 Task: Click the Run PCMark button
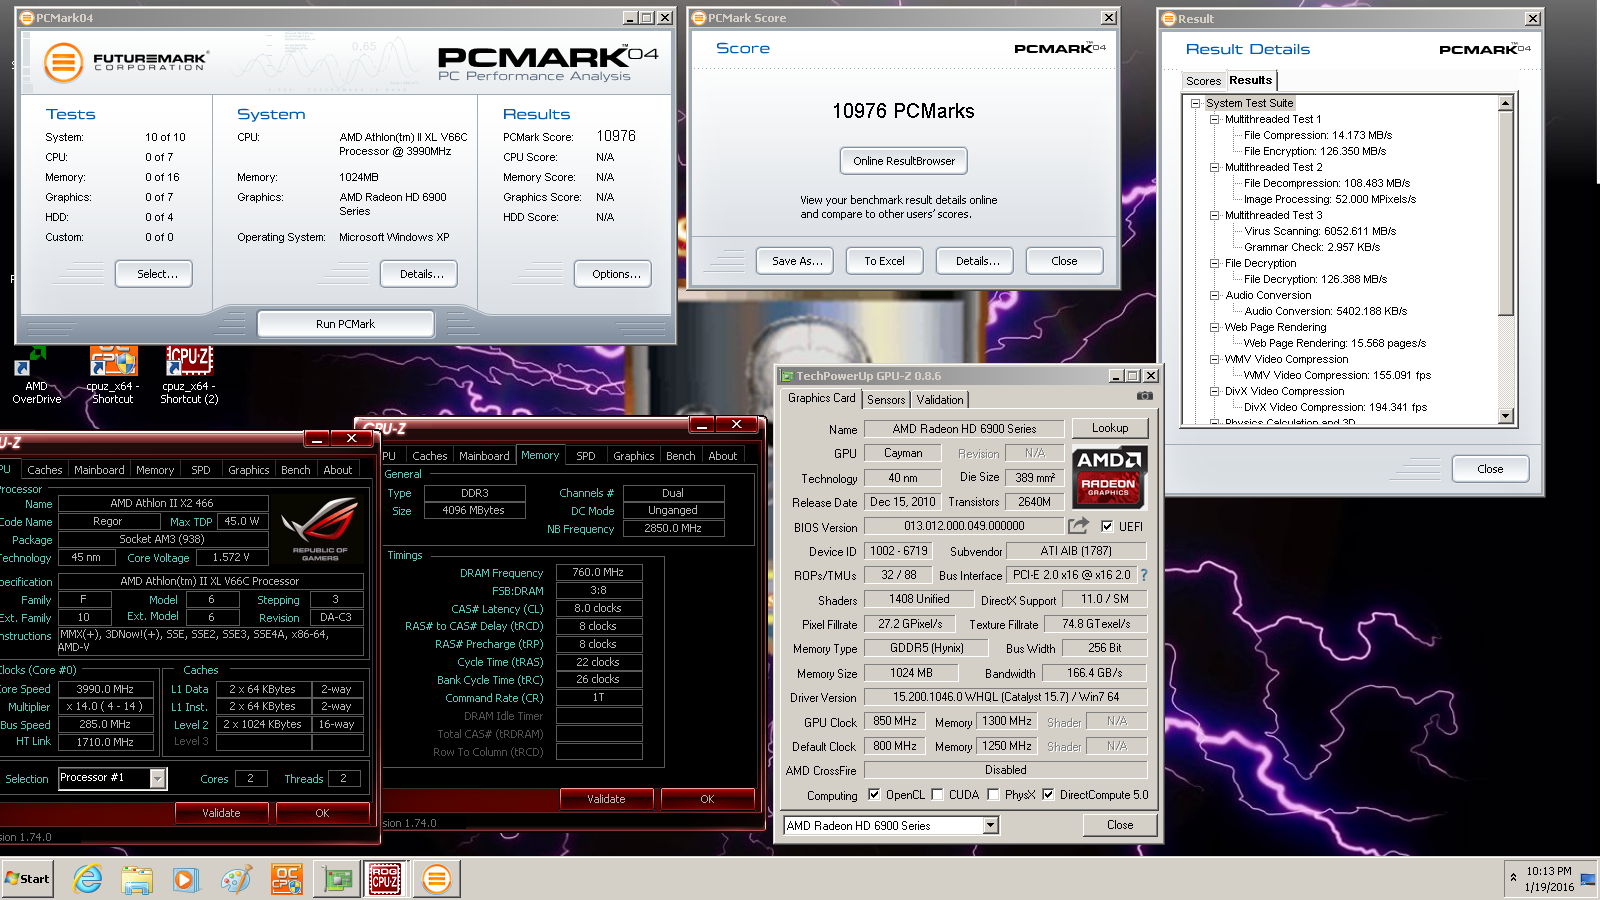pos(345,324)
